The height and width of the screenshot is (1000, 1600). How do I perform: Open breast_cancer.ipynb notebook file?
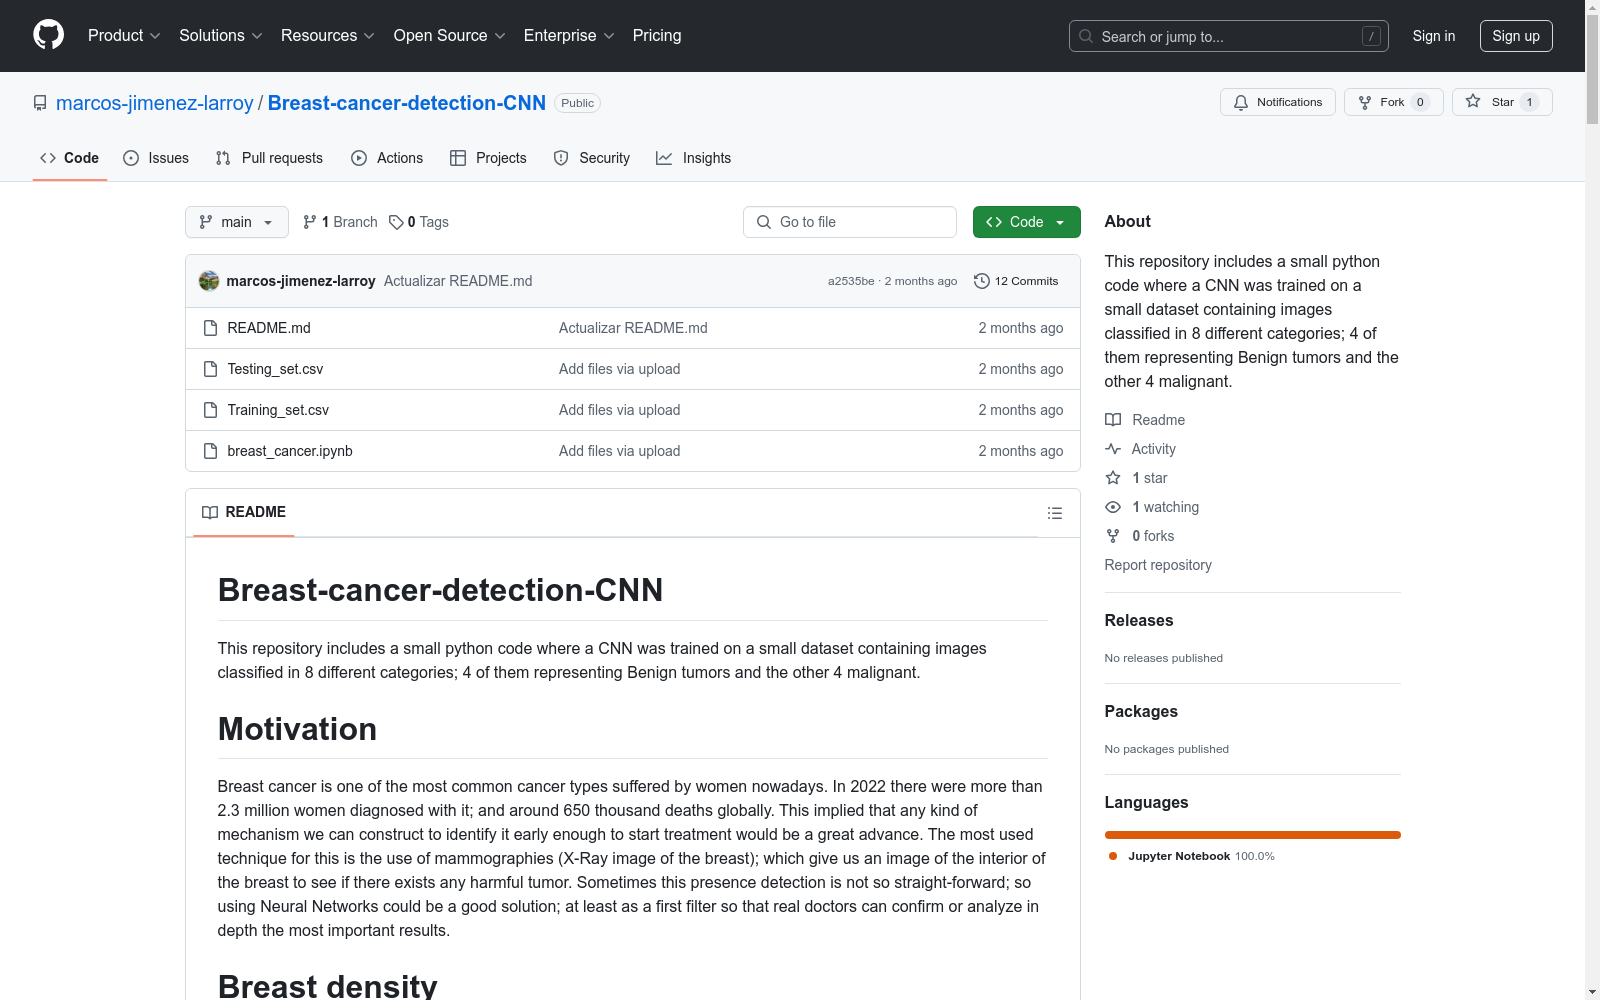click(290, 451)
